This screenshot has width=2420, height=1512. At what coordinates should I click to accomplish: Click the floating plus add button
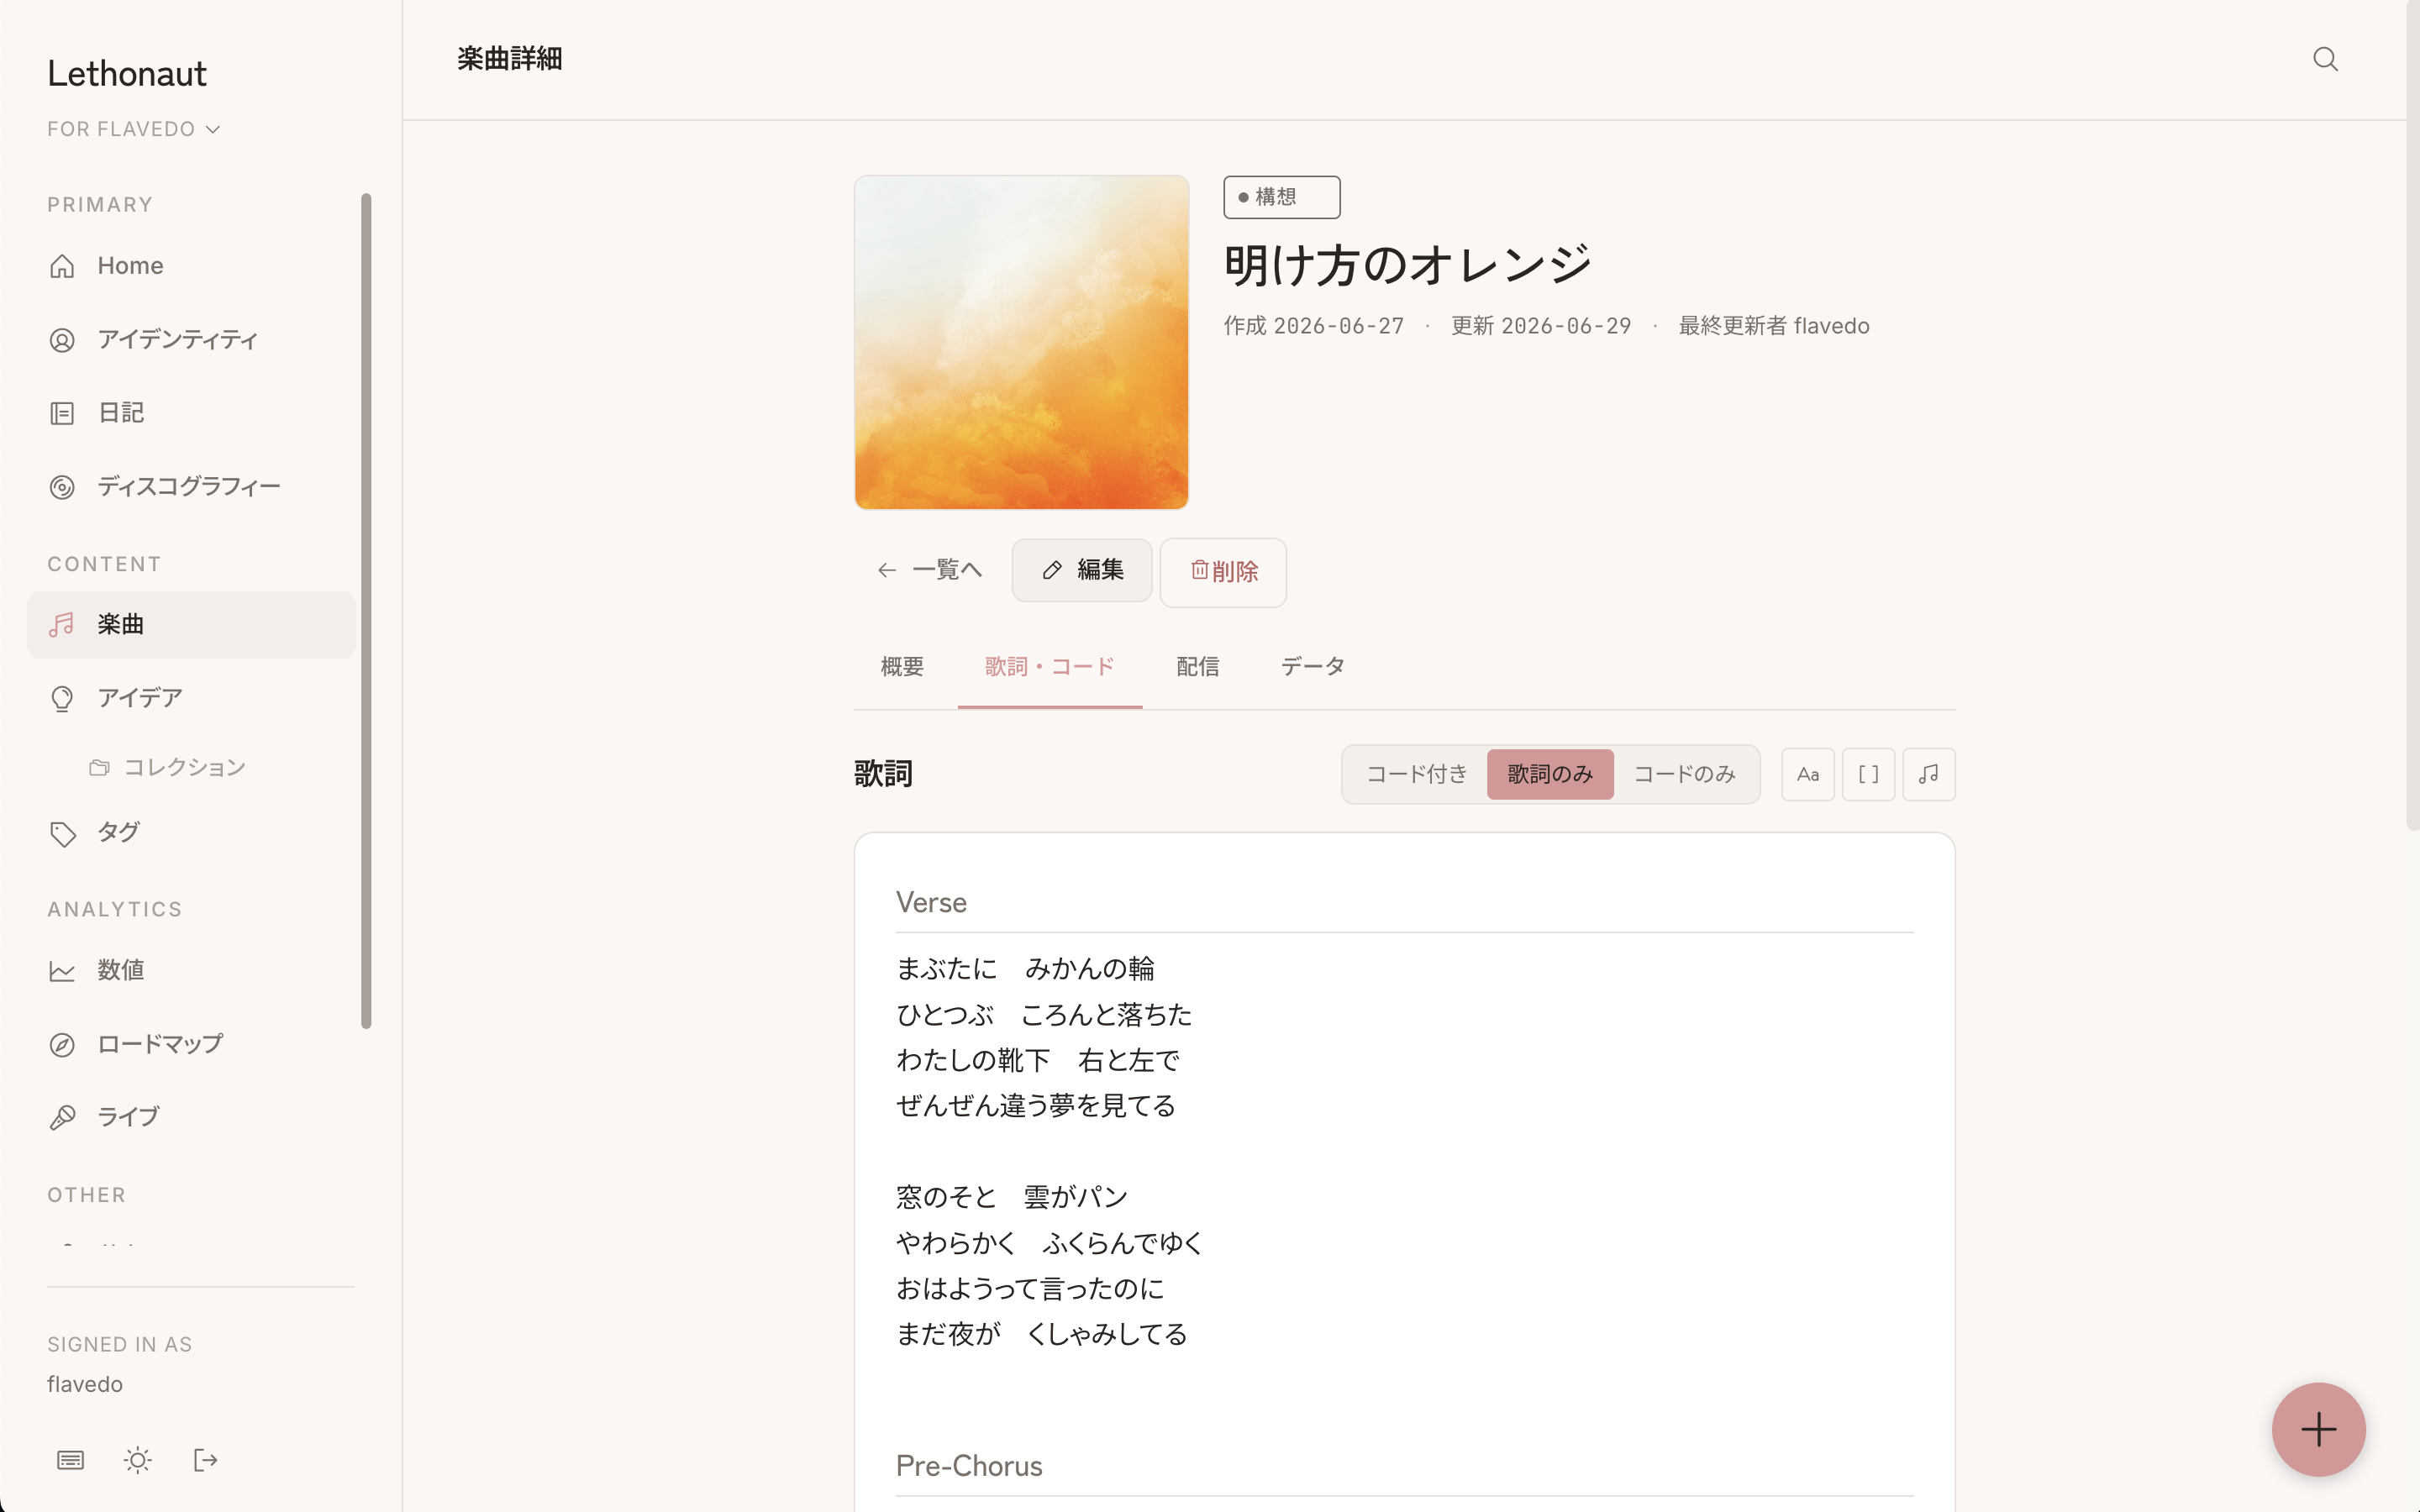point(2318,1429)
